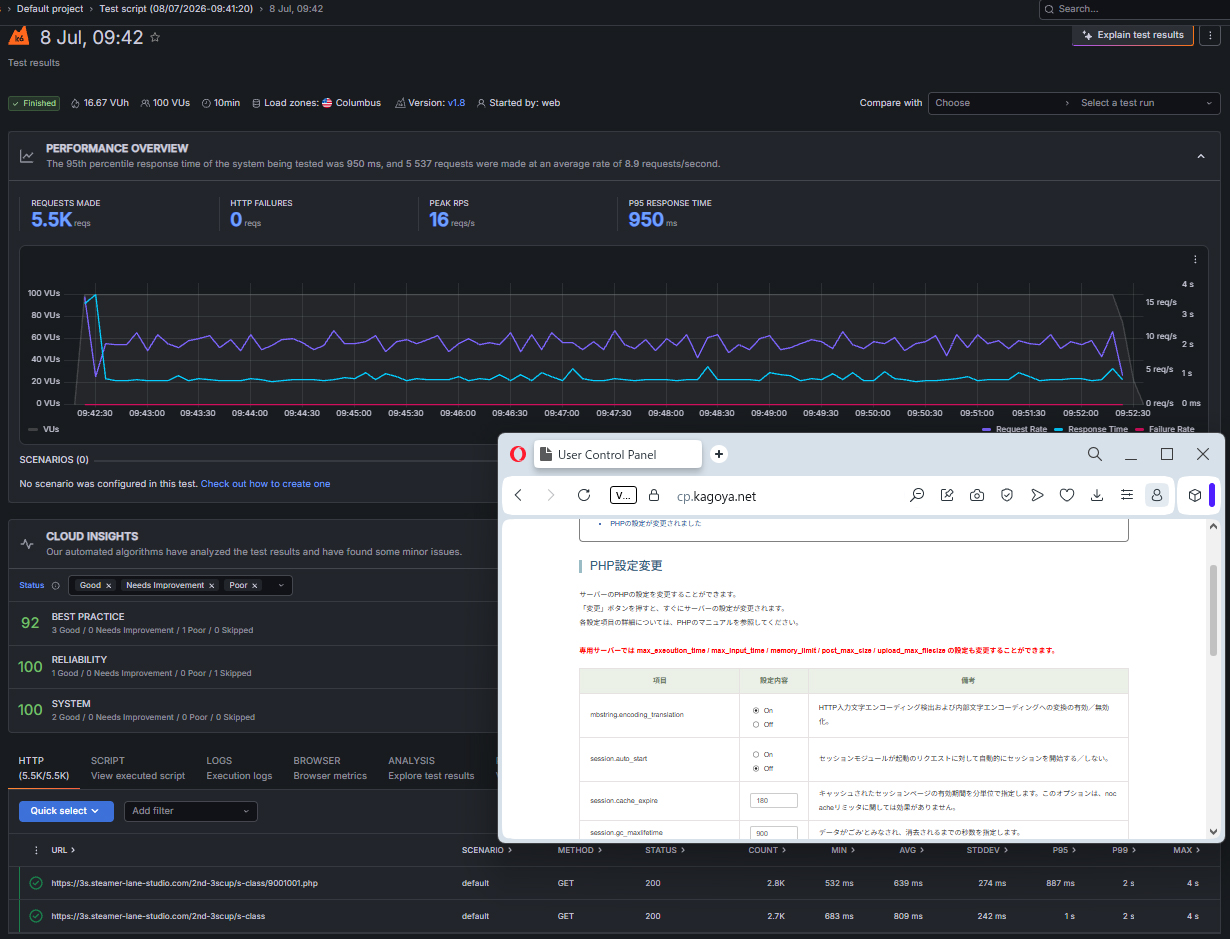Click the heart bookmark icon in Opera

click(x=1067, y=495)
